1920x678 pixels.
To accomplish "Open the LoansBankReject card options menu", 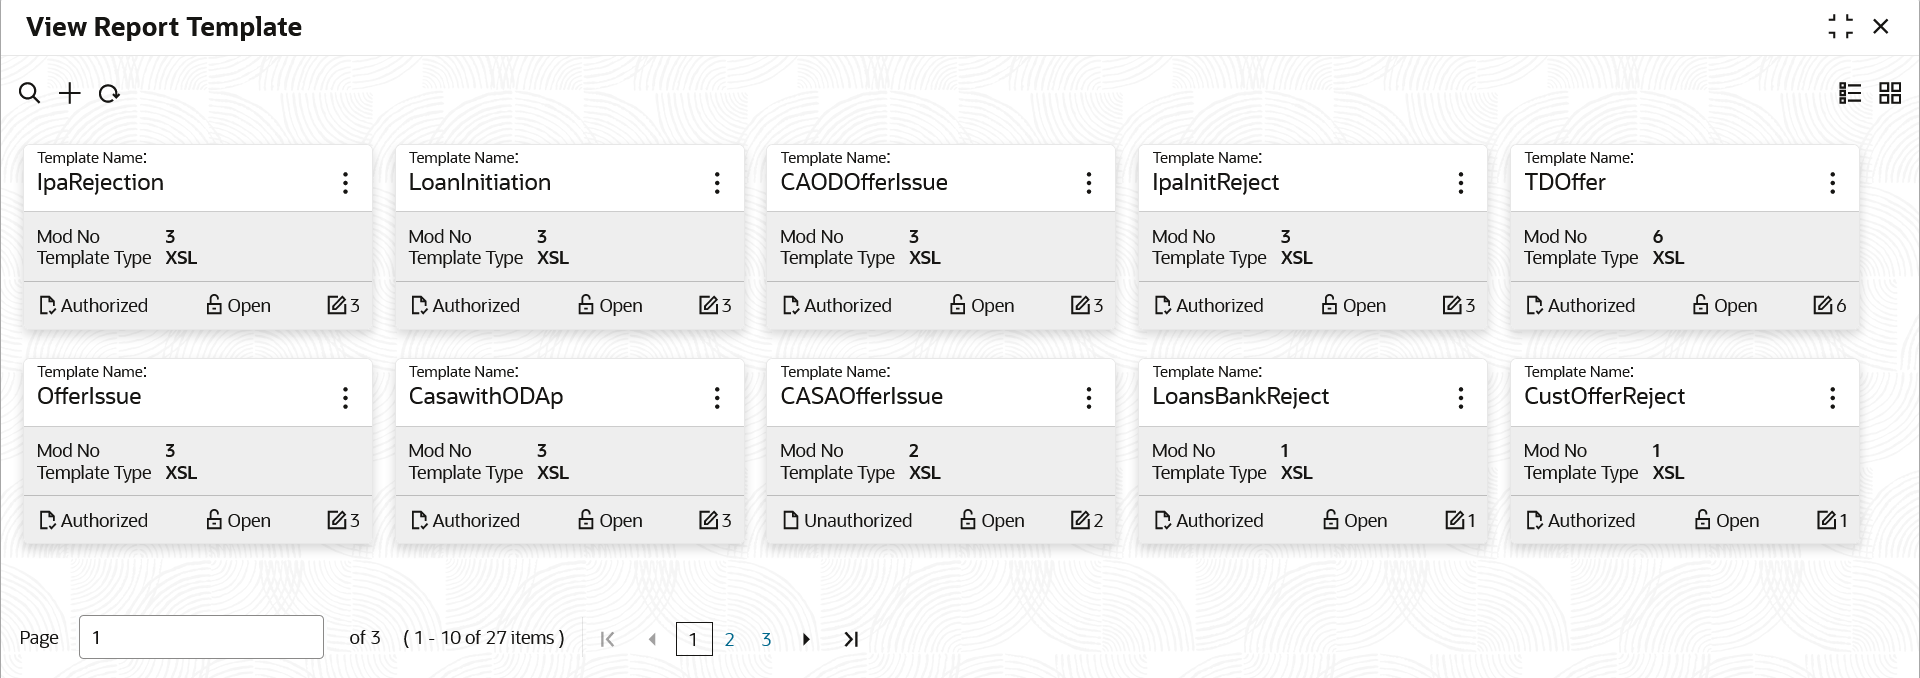I will point(1460,398).
